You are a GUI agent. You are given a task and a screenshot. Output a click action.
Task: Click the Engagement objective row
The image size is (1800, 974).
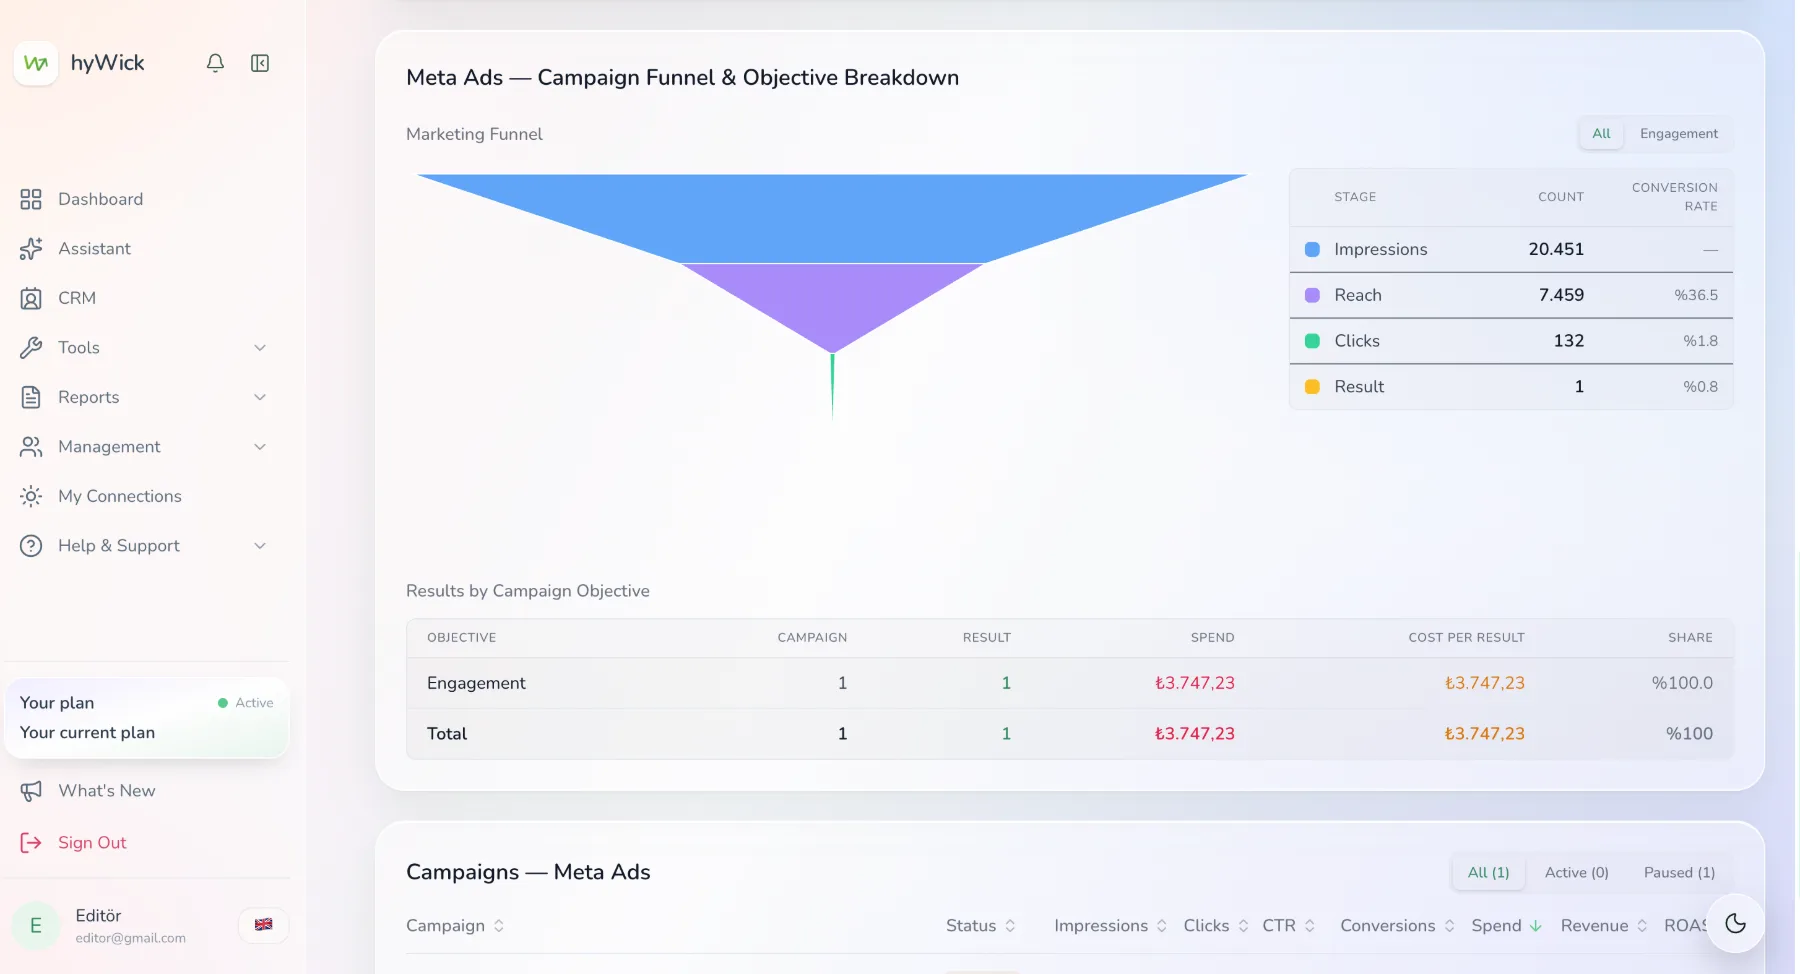[1070, 683]
